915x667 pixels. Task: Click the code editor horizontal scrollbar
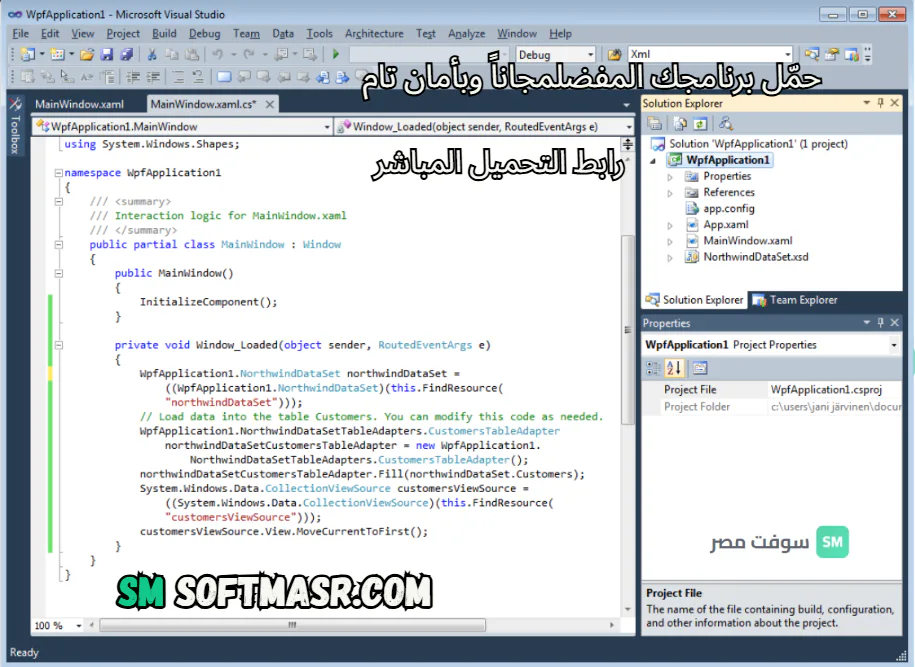coord(292,625)
